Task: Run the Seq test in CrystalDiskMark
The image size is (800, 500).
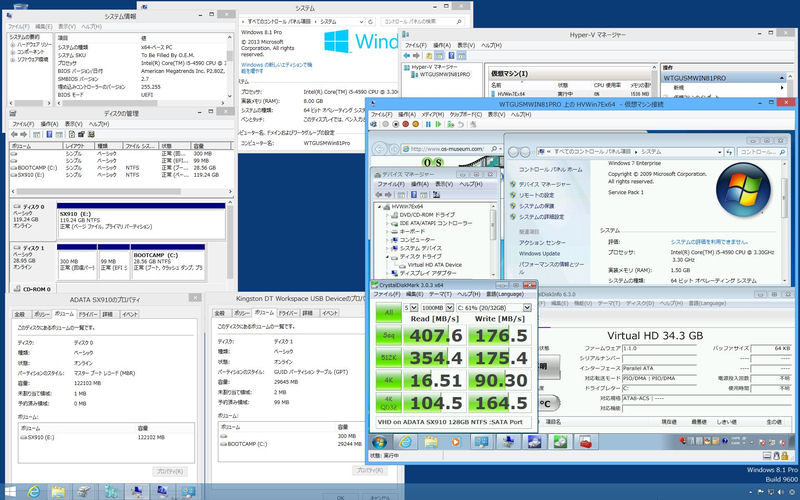Action: (x=388, y=335)
